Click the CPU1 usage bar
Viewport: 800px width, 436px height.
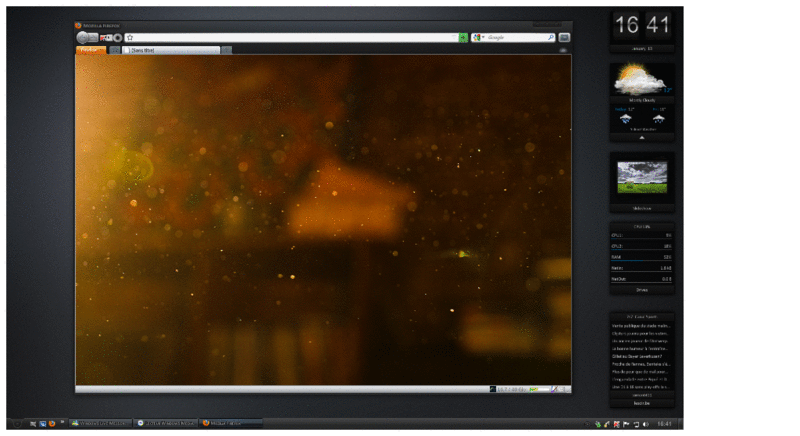[x=641, y=236]
